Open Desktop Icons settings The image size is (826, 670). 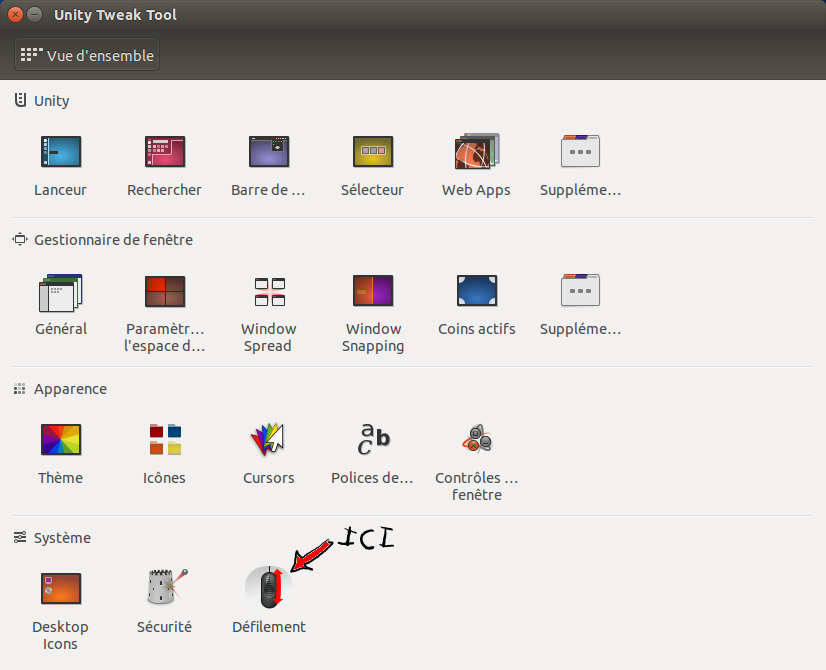click(x=61, y=611)
